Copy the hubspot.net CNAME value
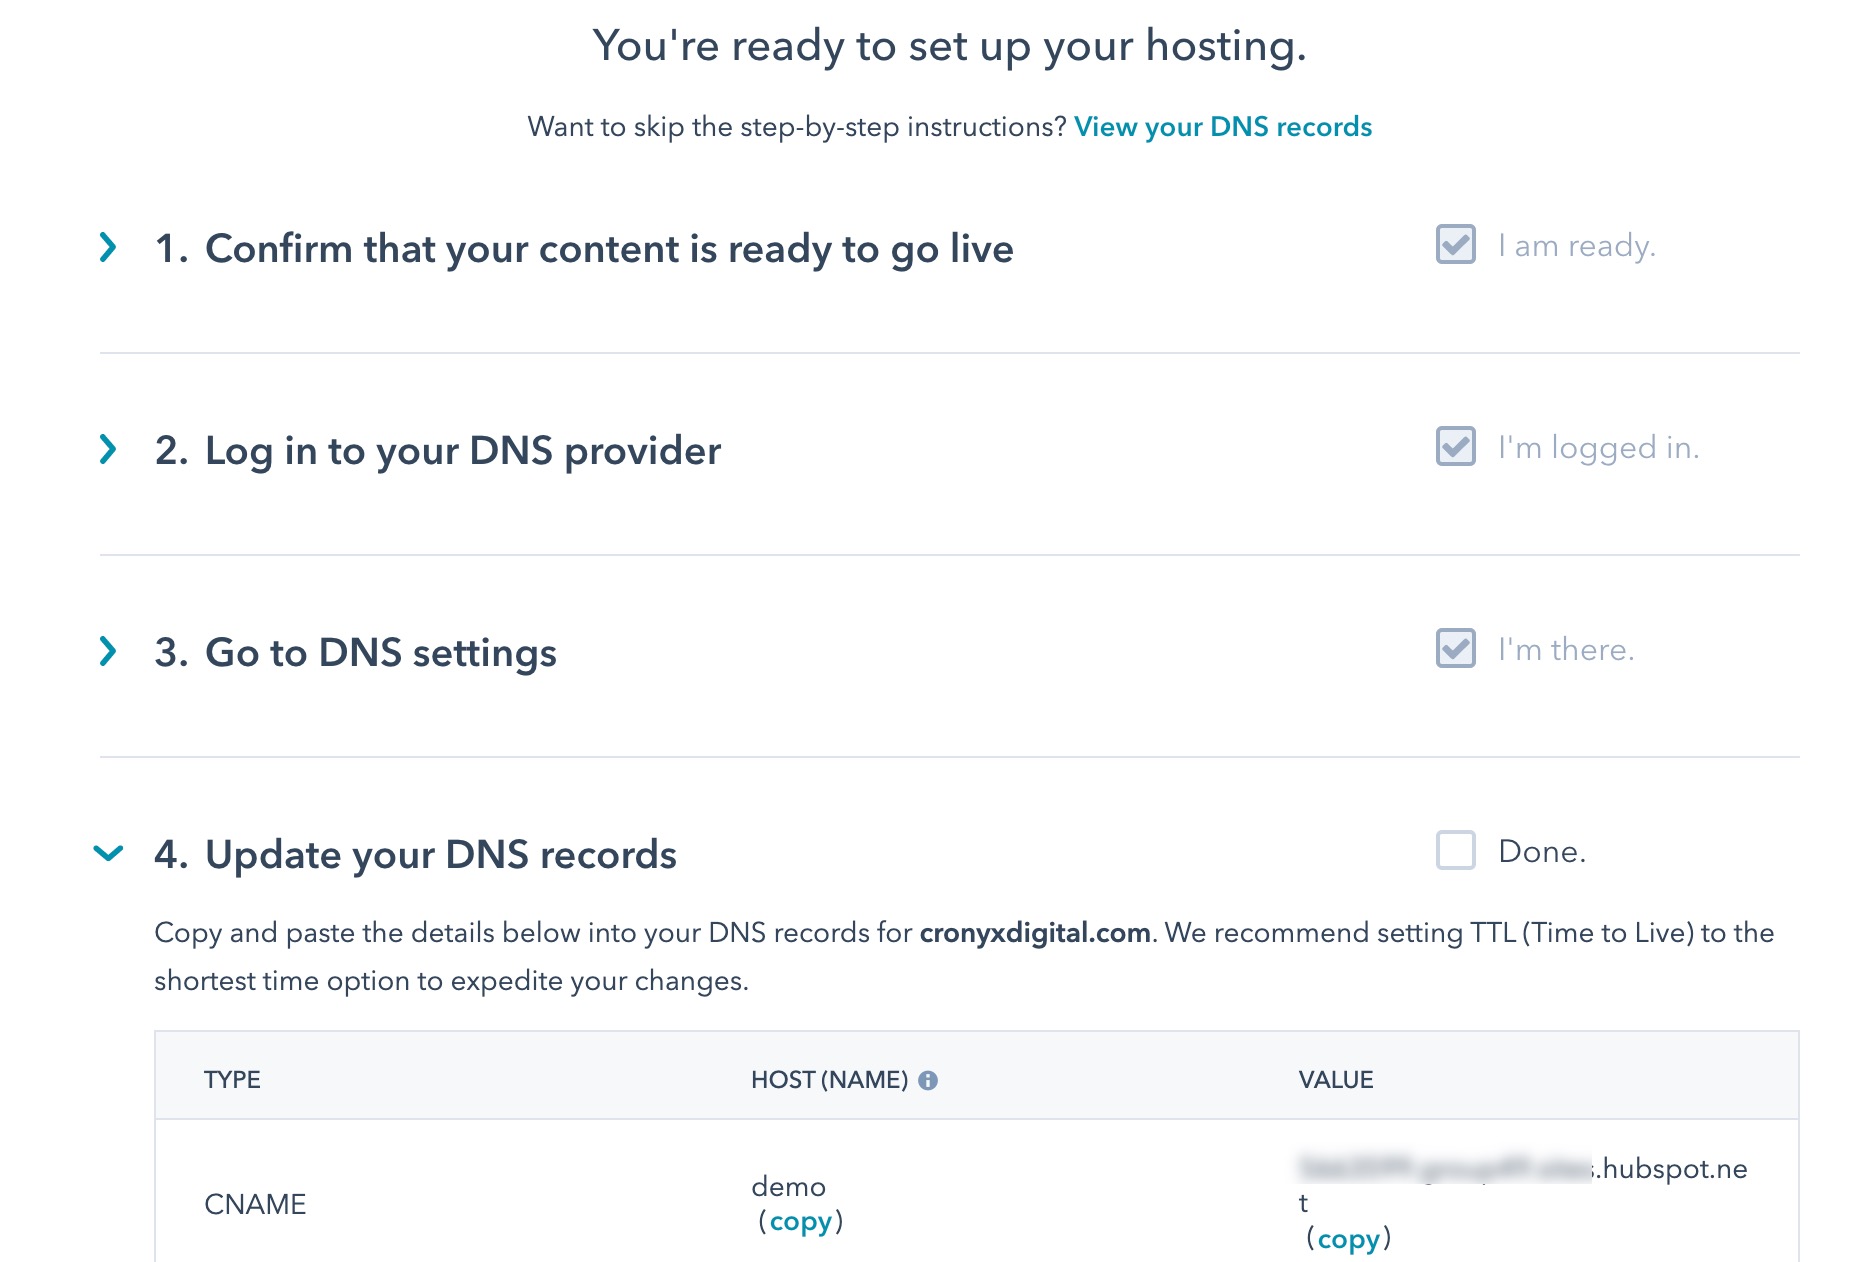The image size is (1852, 1262). (x=1348, y=1239)
